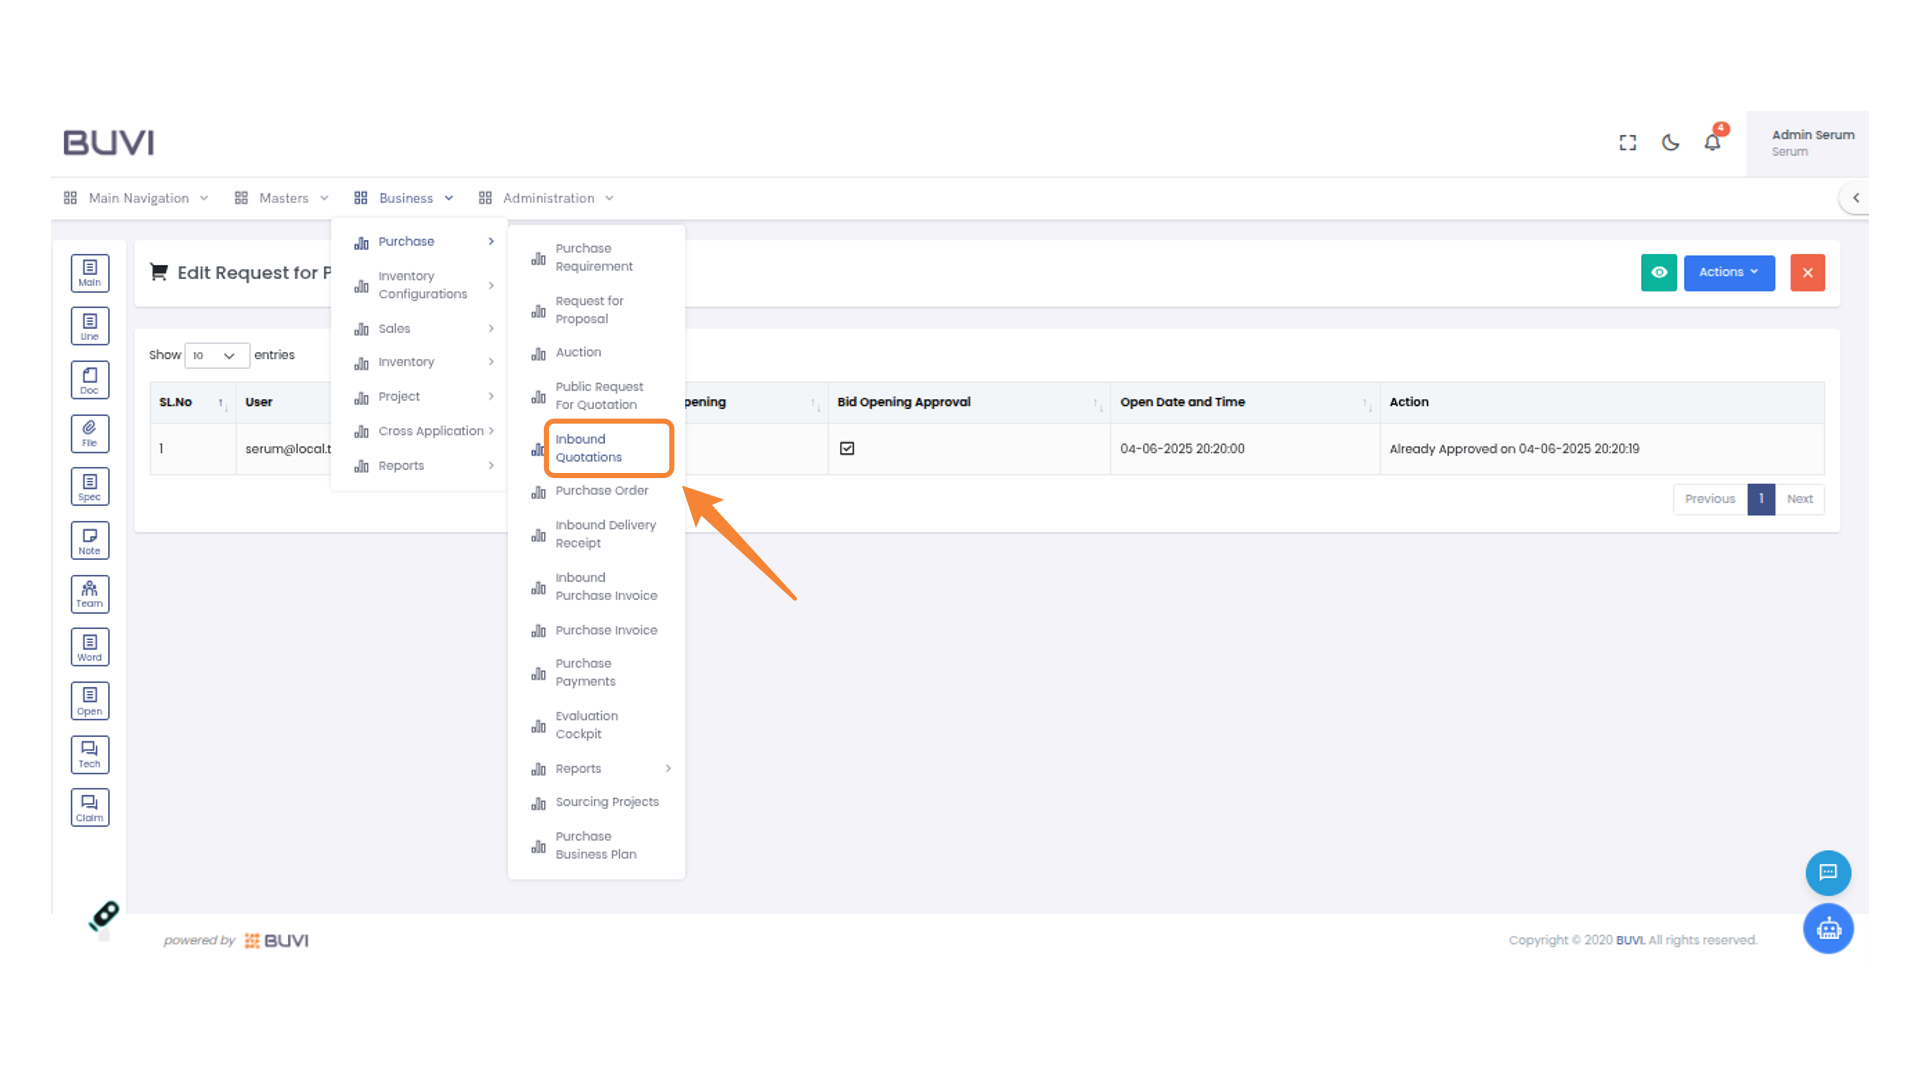1920x1080 pixels.
Task: Toggle fullscreen mode in the header
Action: tap(1627, 142)
